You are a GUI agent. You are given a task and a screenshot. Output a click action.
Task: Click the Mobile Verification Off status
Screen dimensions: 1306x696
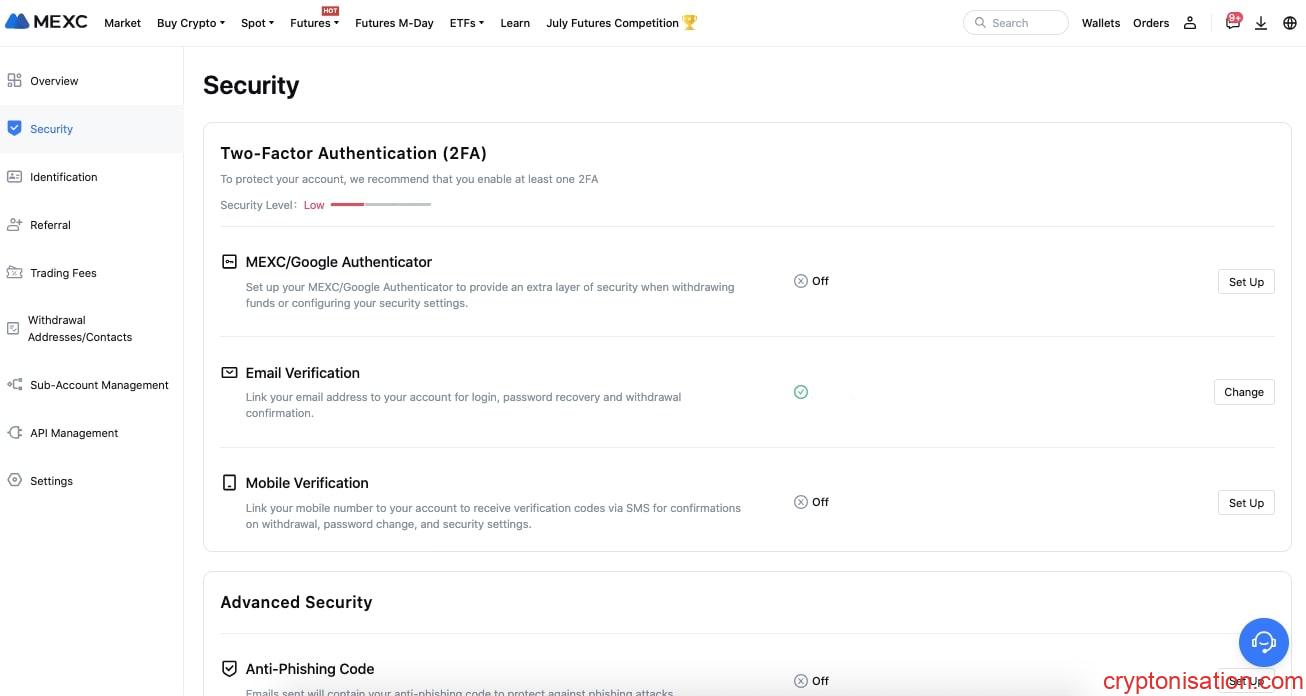(x=811, y=502)
